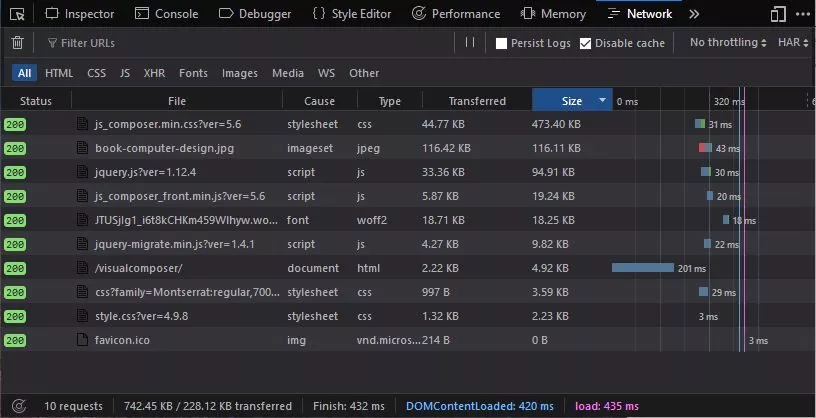Image resolution: width=816 pixels, height=418 pixels.
Task: Click the Debugger tab icon
Action: click(x=226, y=14)
